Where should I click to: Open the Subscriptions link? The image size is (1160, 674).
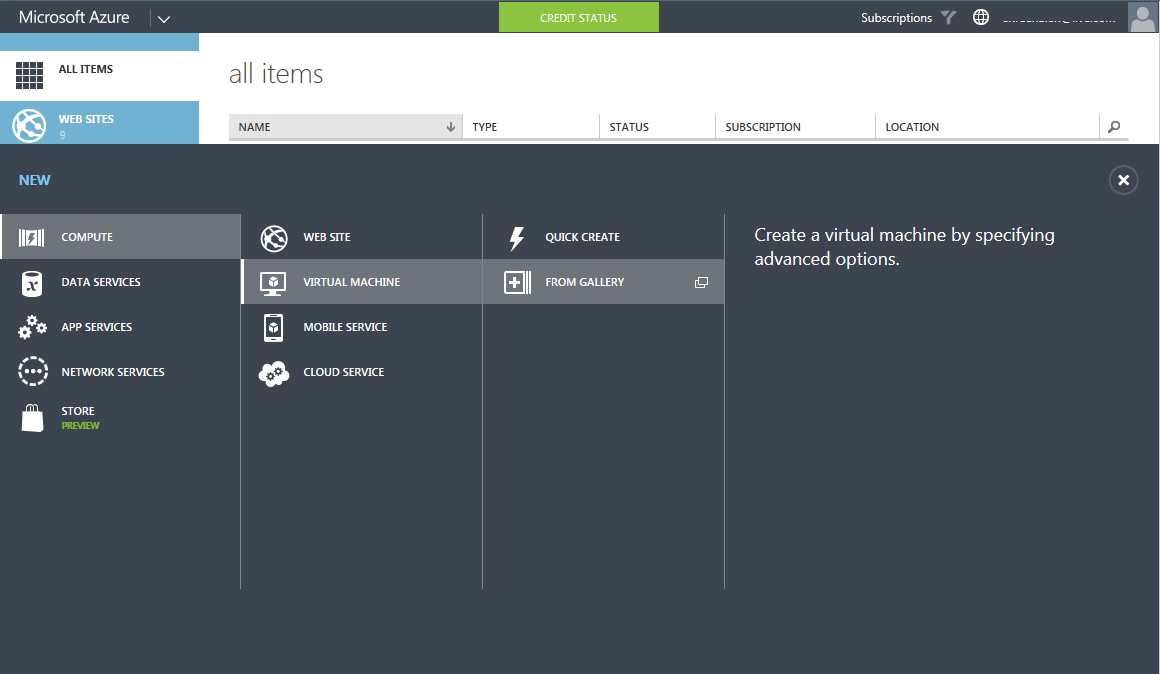click(896, 18)
